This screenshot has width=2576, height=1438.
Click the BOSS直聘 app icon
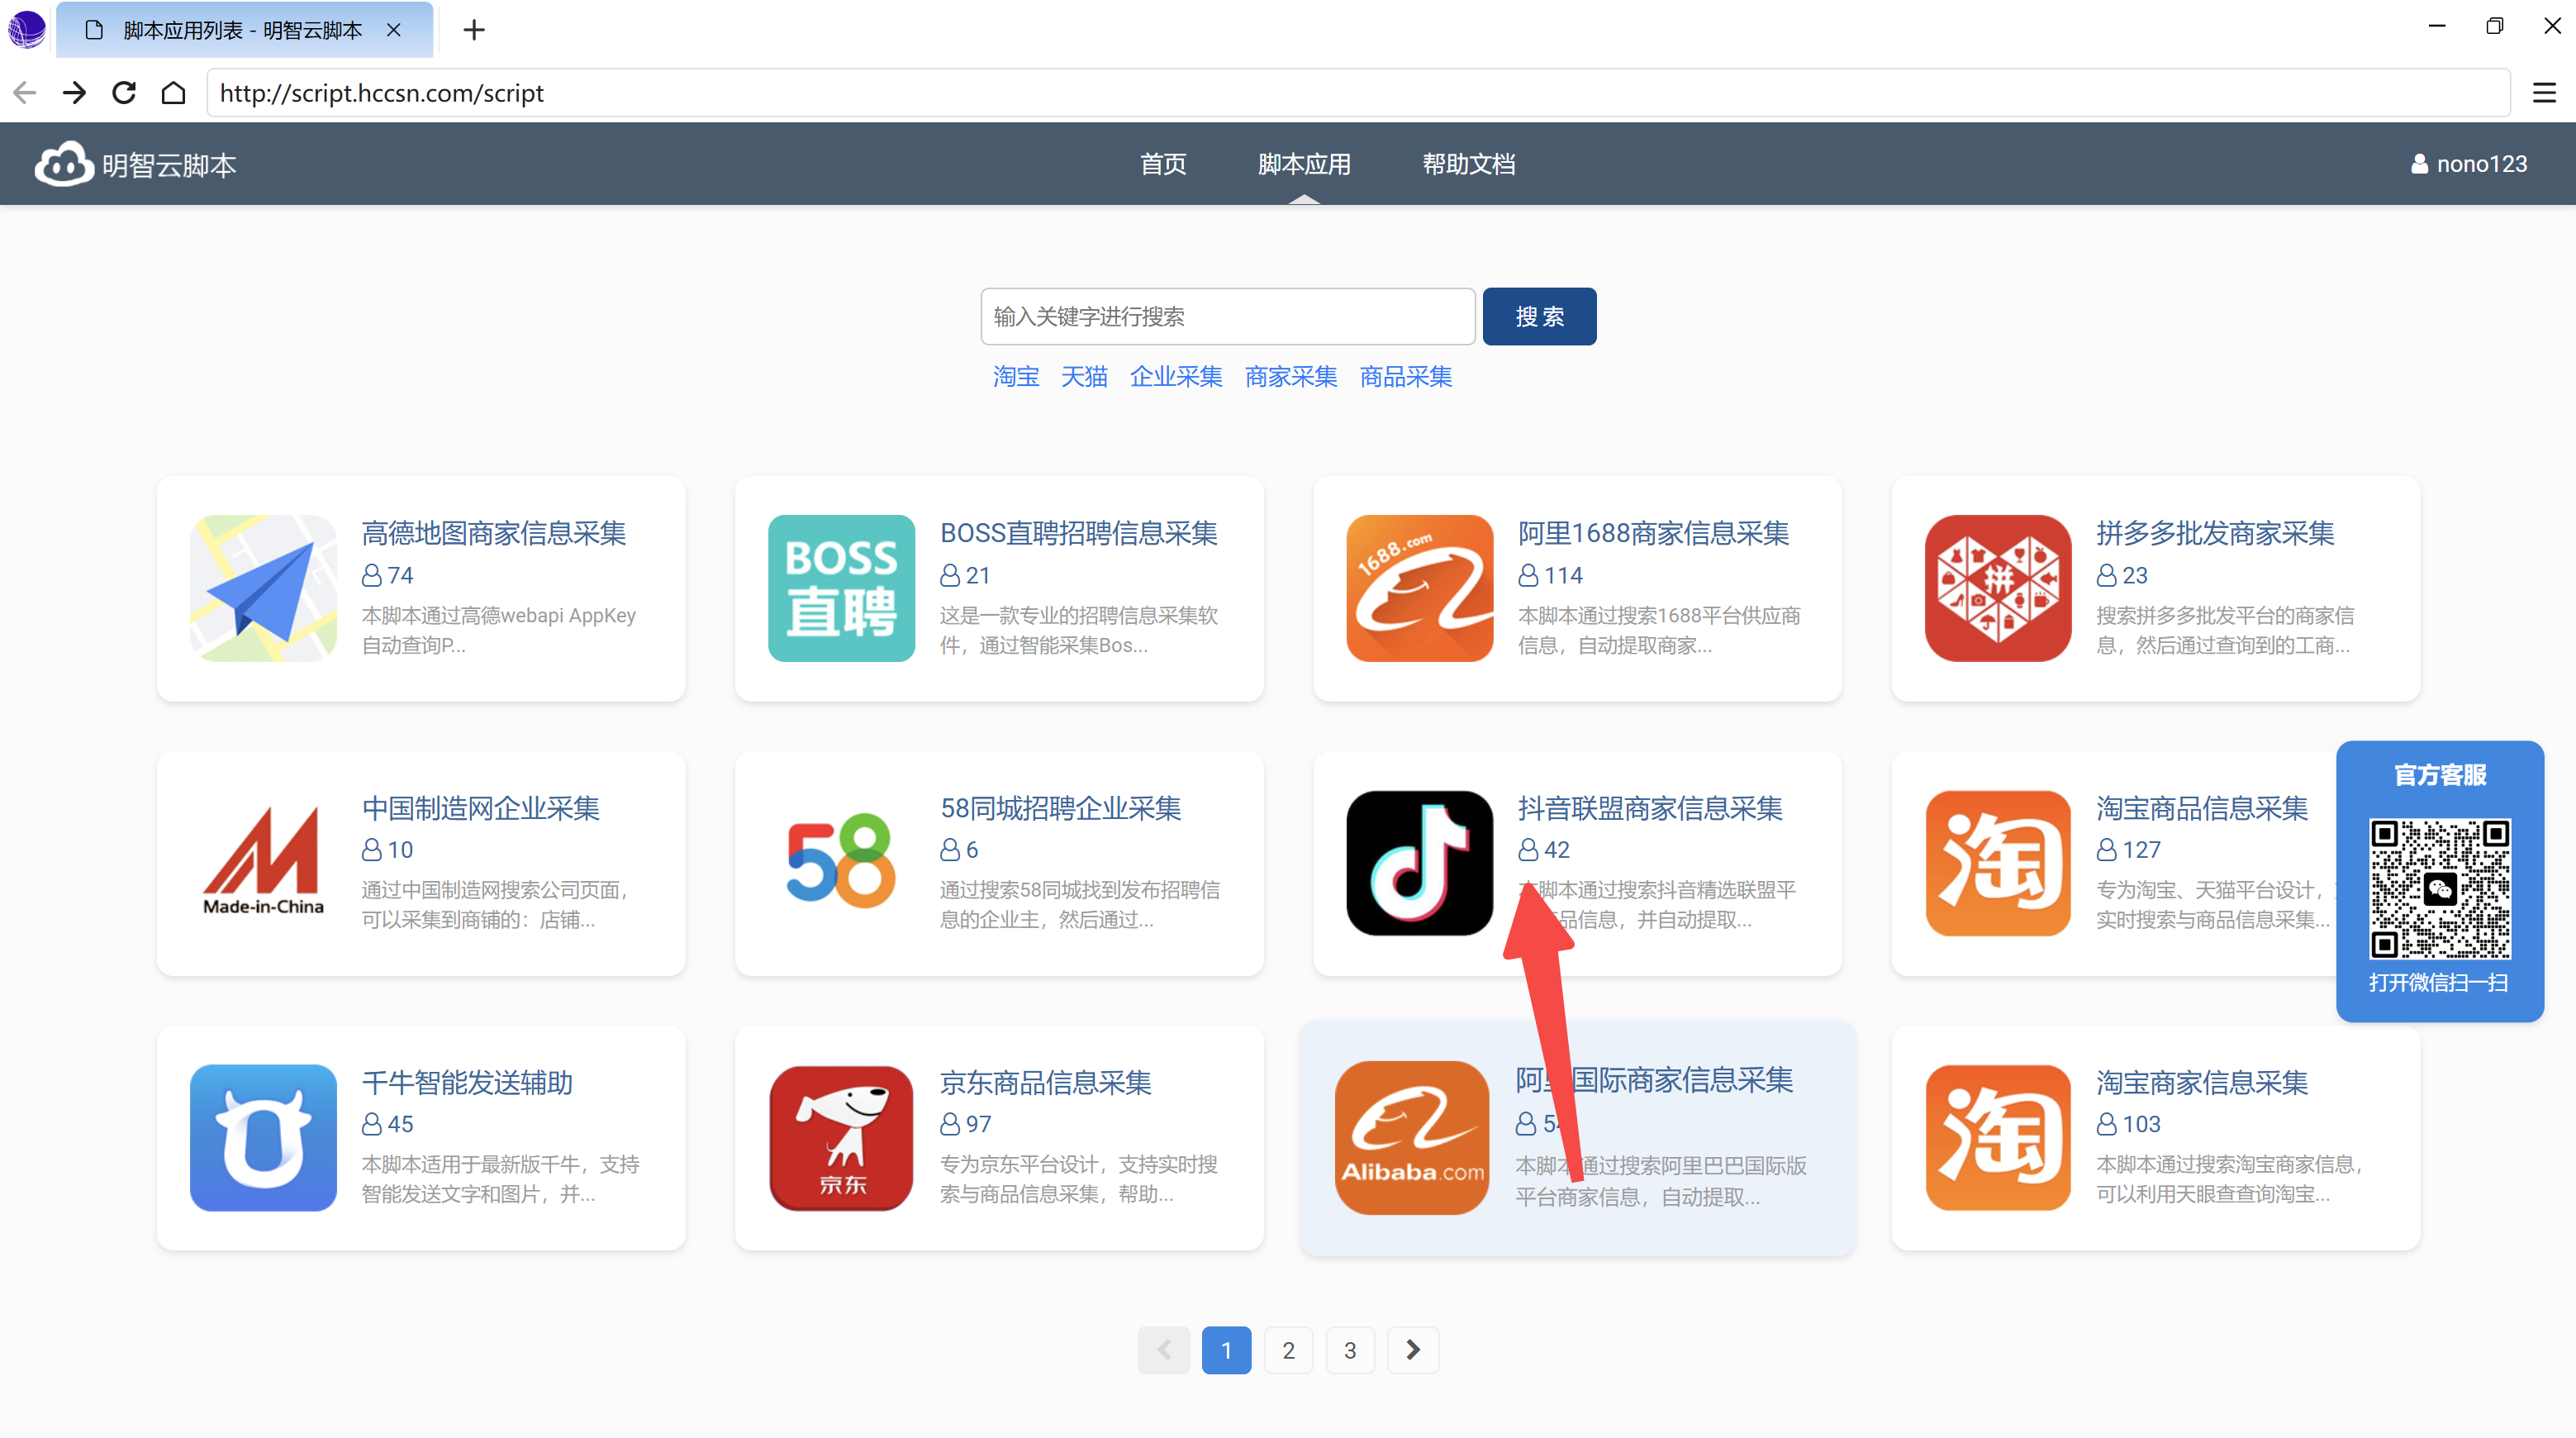841,588
